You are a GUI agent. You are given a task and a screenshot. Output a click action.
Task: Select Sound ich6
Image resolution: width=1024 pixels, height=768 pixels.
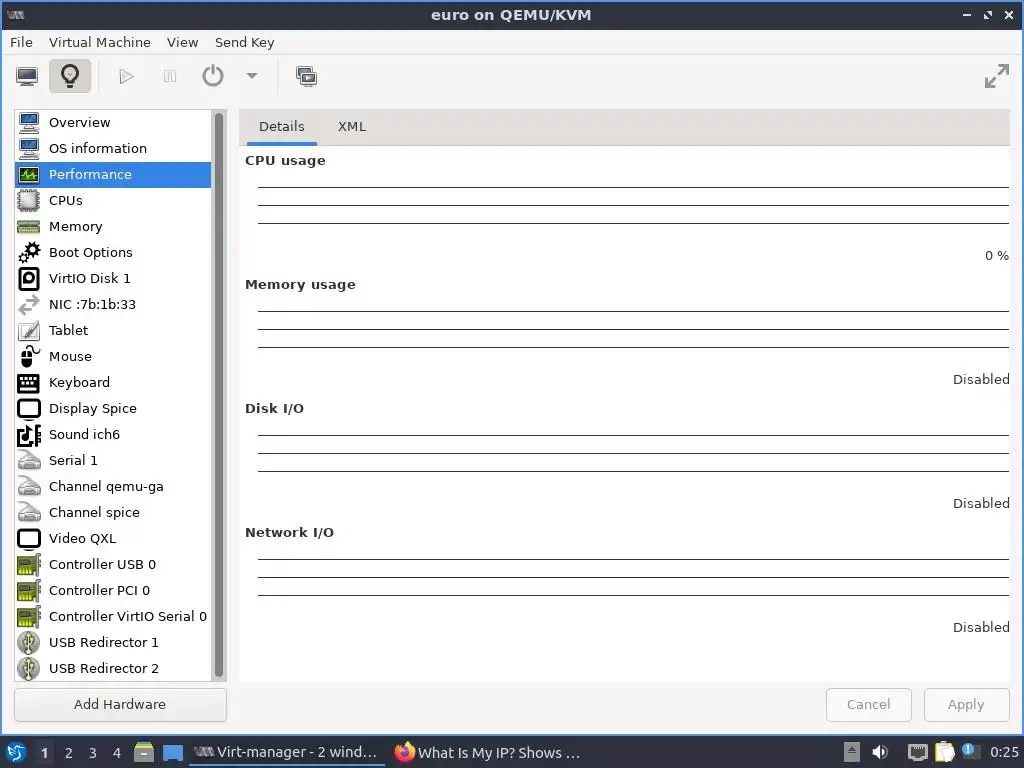pos(113,434)
